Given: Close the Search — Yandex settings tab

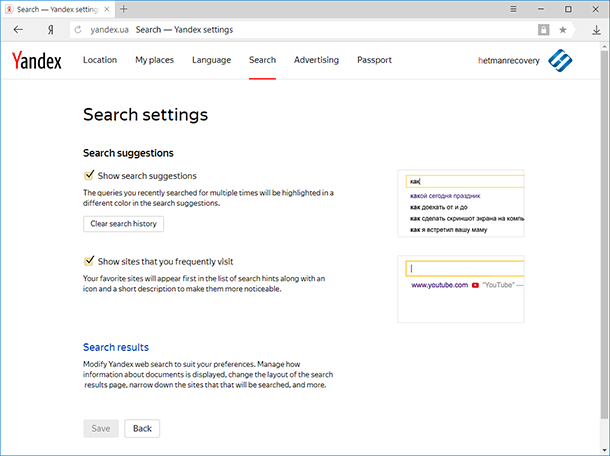Looking at the screenshot, I should (107, 9).
